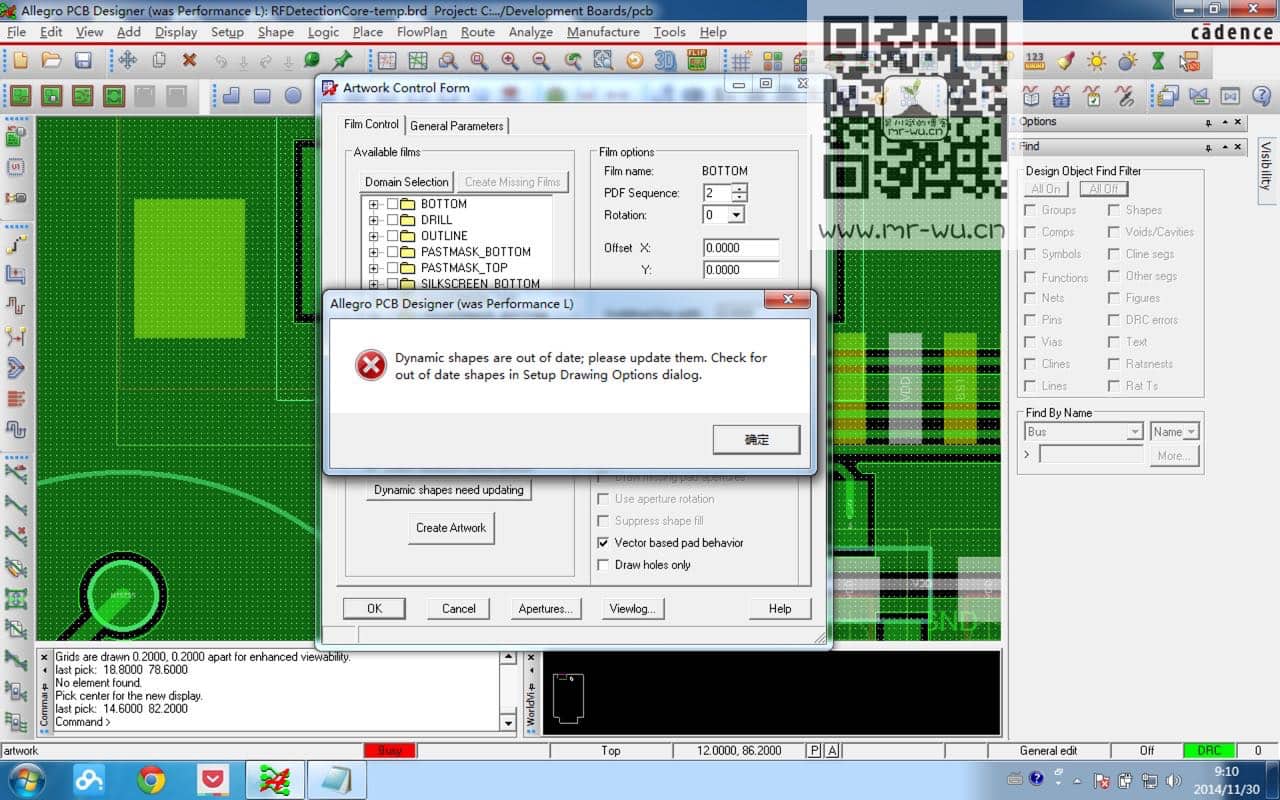Open the Setup menu

tap(227, 32)
